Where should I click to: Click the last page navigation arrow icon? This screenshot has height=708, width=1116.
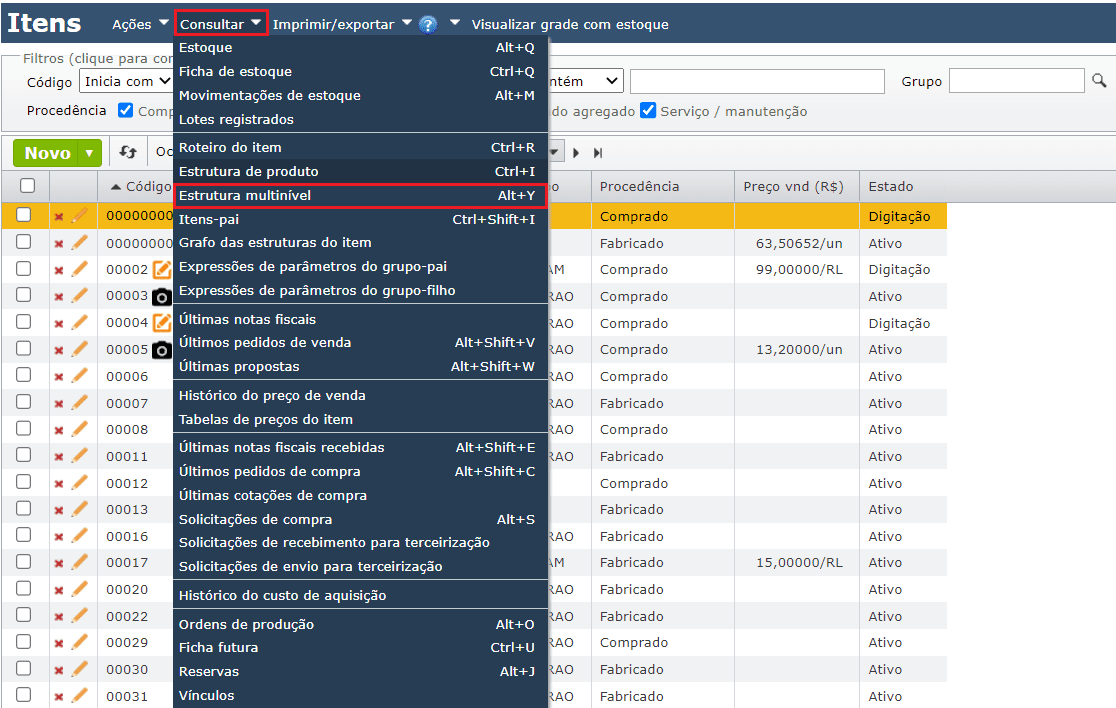[x=598, y=153]
